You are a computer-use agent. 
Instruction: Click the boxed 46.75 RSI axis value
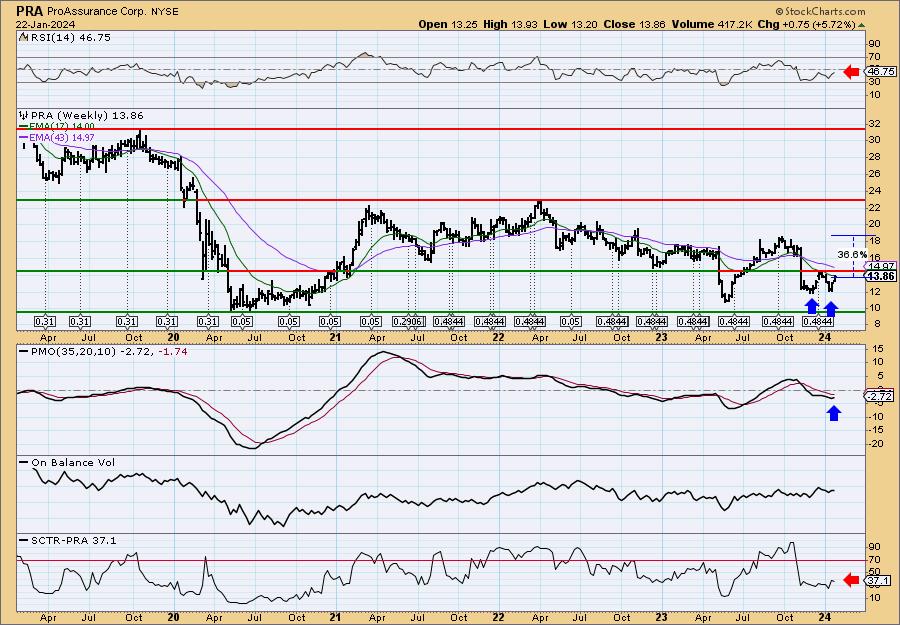pyautogui.click(x=880, y=72)
